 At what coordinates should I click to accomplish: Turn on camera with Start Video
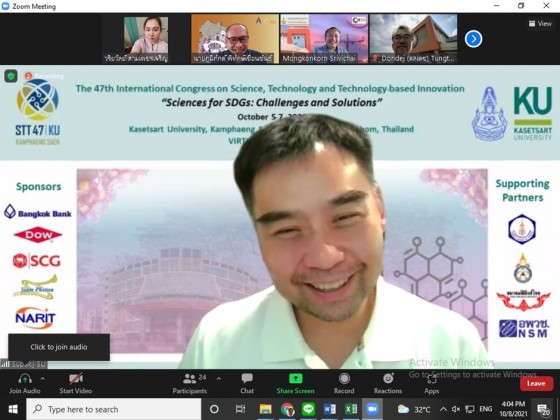76,384
